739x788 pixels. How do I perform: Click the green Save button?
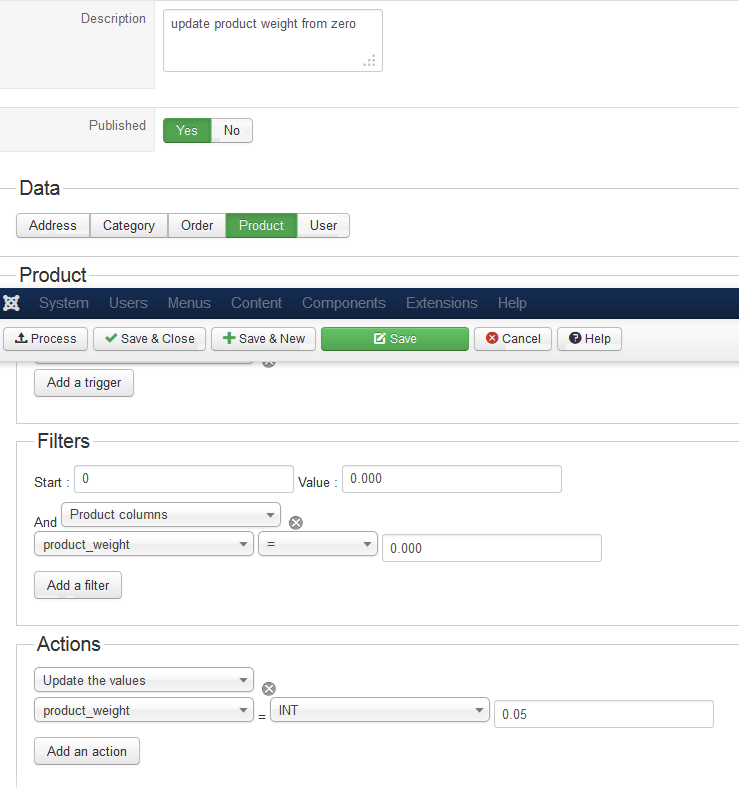point(394,339)
